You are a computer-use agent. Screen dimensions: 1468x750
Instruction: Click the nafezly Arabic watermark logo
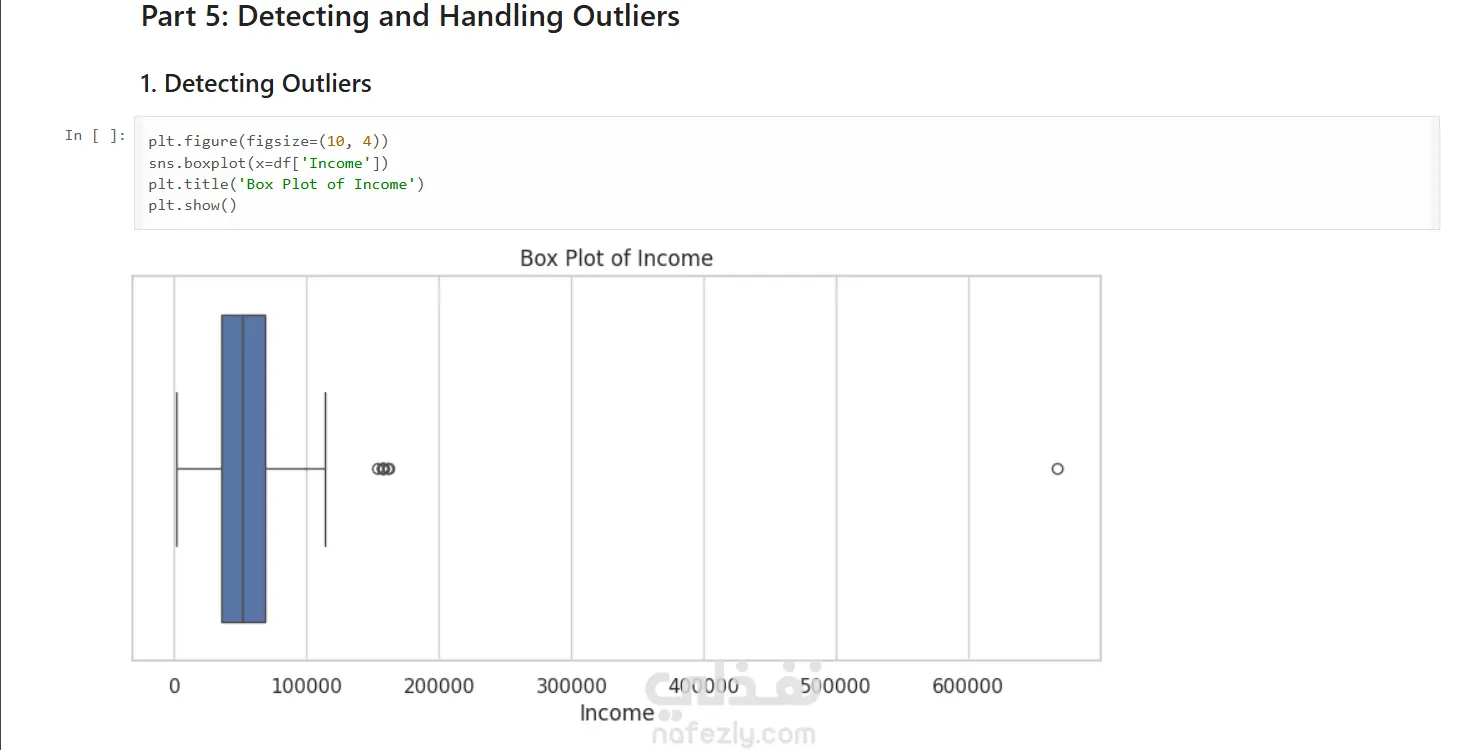(735, 686)
